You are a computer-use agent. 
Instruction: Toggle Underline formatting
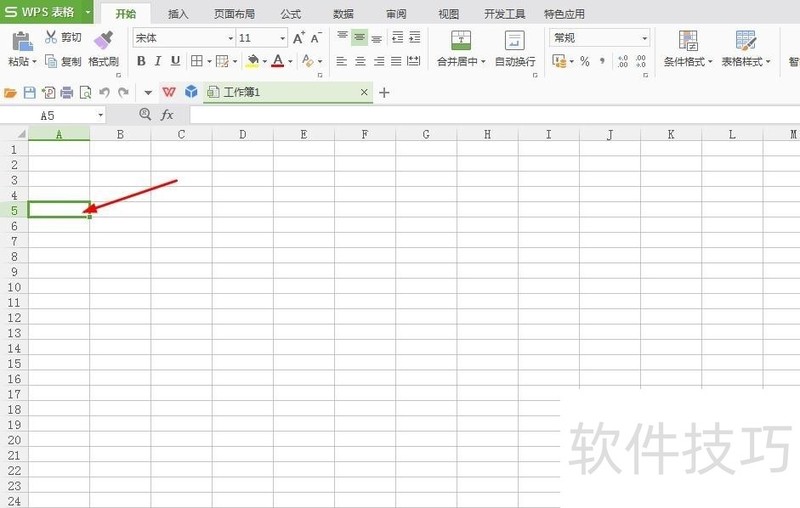[176, 61]
